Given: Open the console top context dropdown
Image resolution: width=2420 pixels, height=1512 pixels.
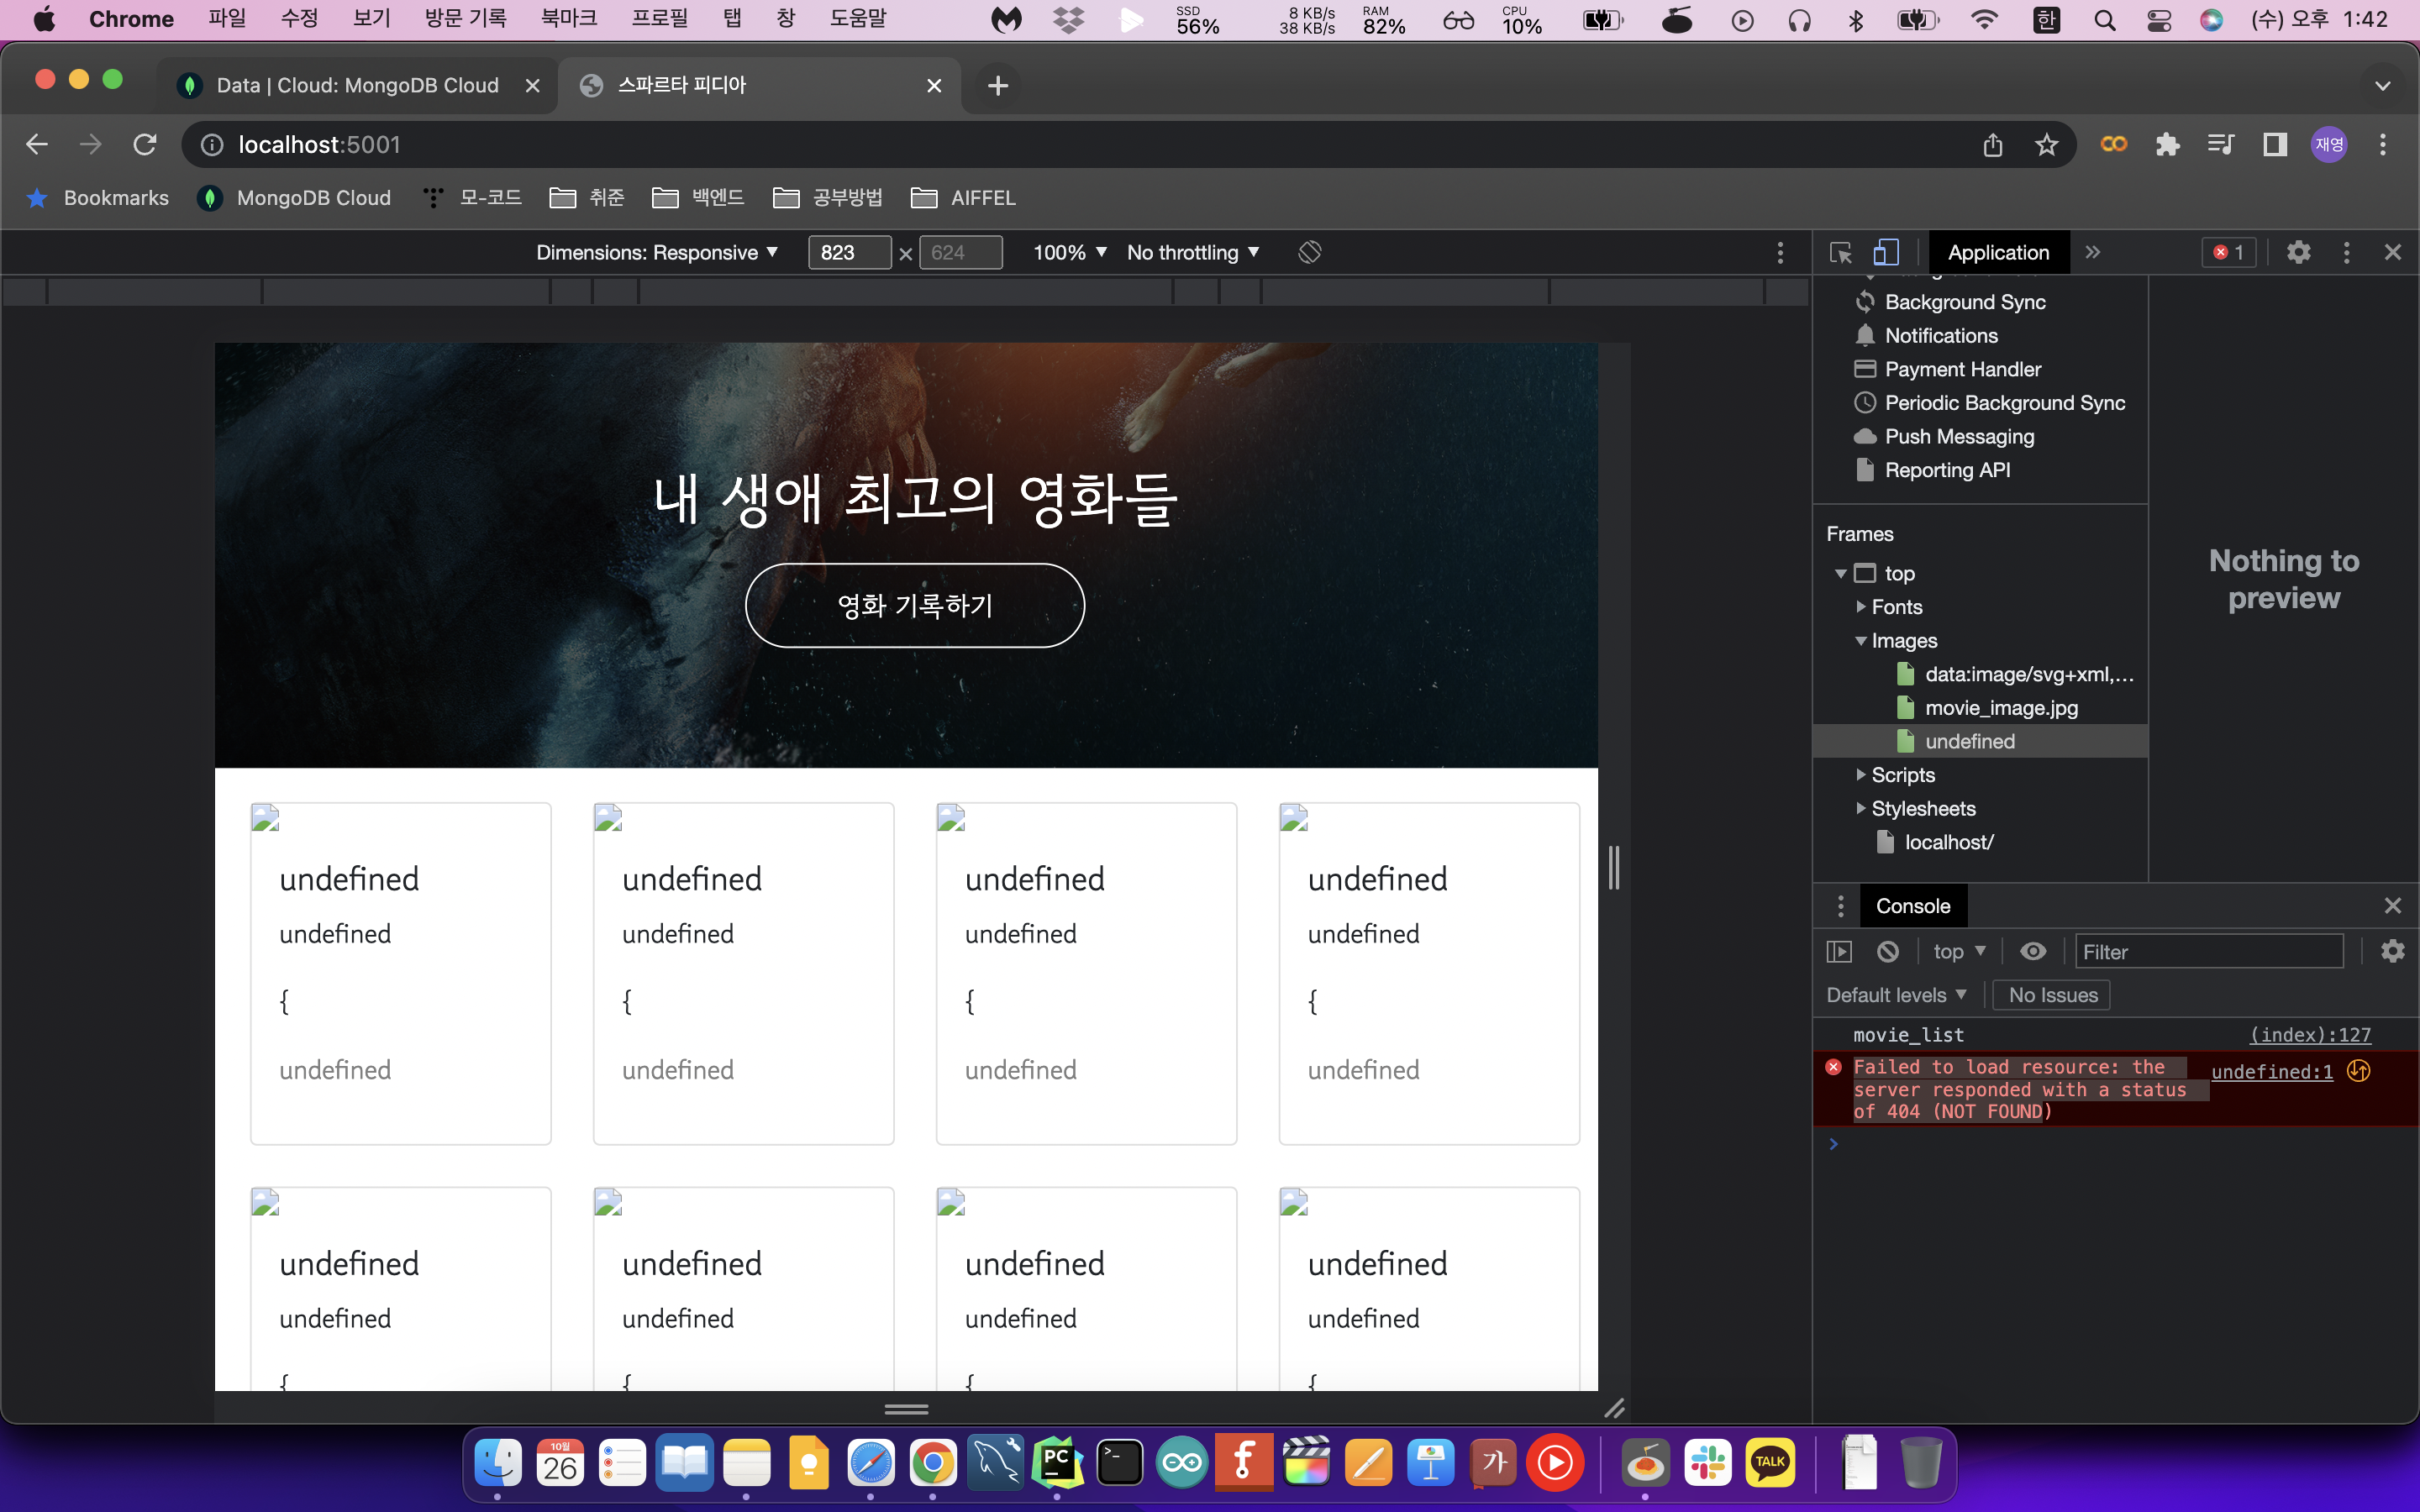Looking at the screenshot, I should click(1959, 951).
